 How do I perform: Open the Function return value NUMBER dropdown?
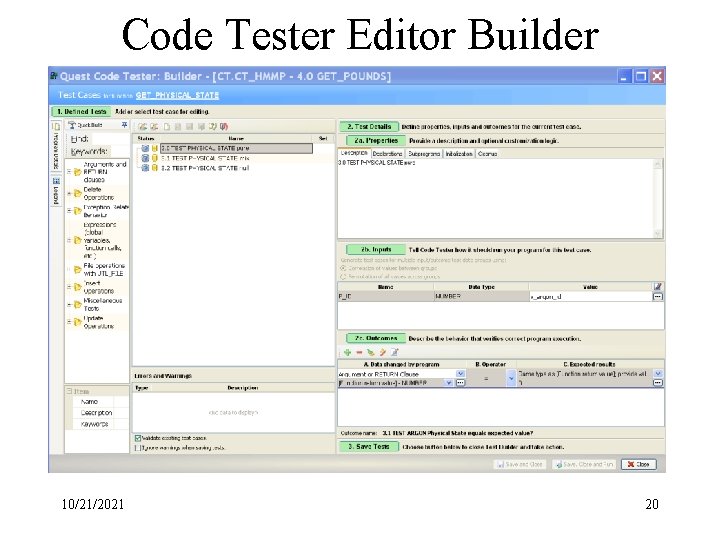point(449,382)
